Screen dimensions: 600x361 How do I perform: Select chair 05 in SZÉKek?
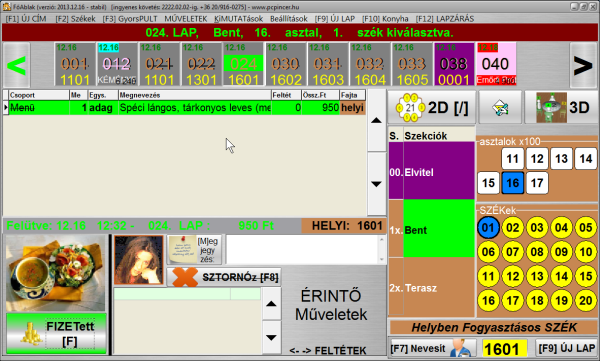[x=585, y=228]
